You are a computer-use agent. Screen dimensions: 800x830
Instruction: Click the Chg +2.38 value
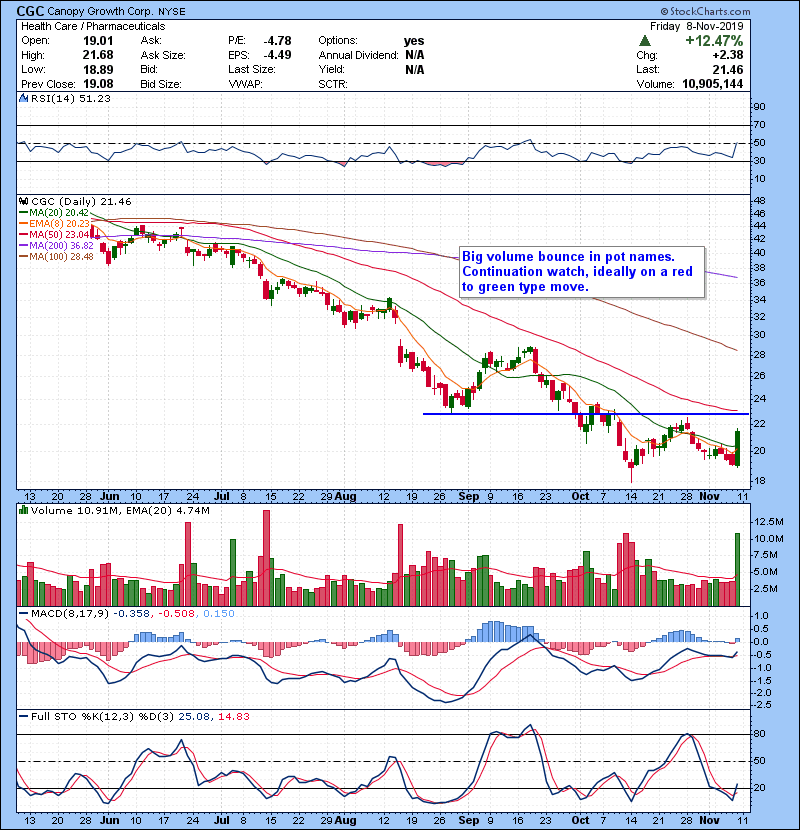728,55
